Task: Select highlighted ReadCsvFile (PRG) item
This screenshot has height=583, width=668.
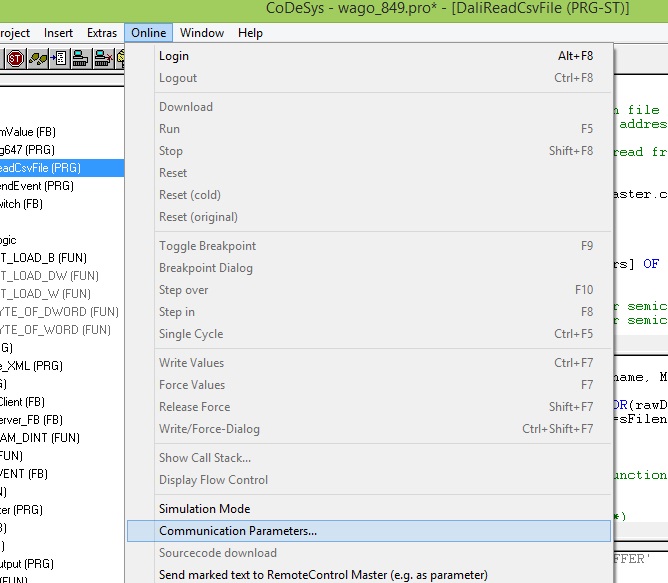Action: (x=62, y=168)
